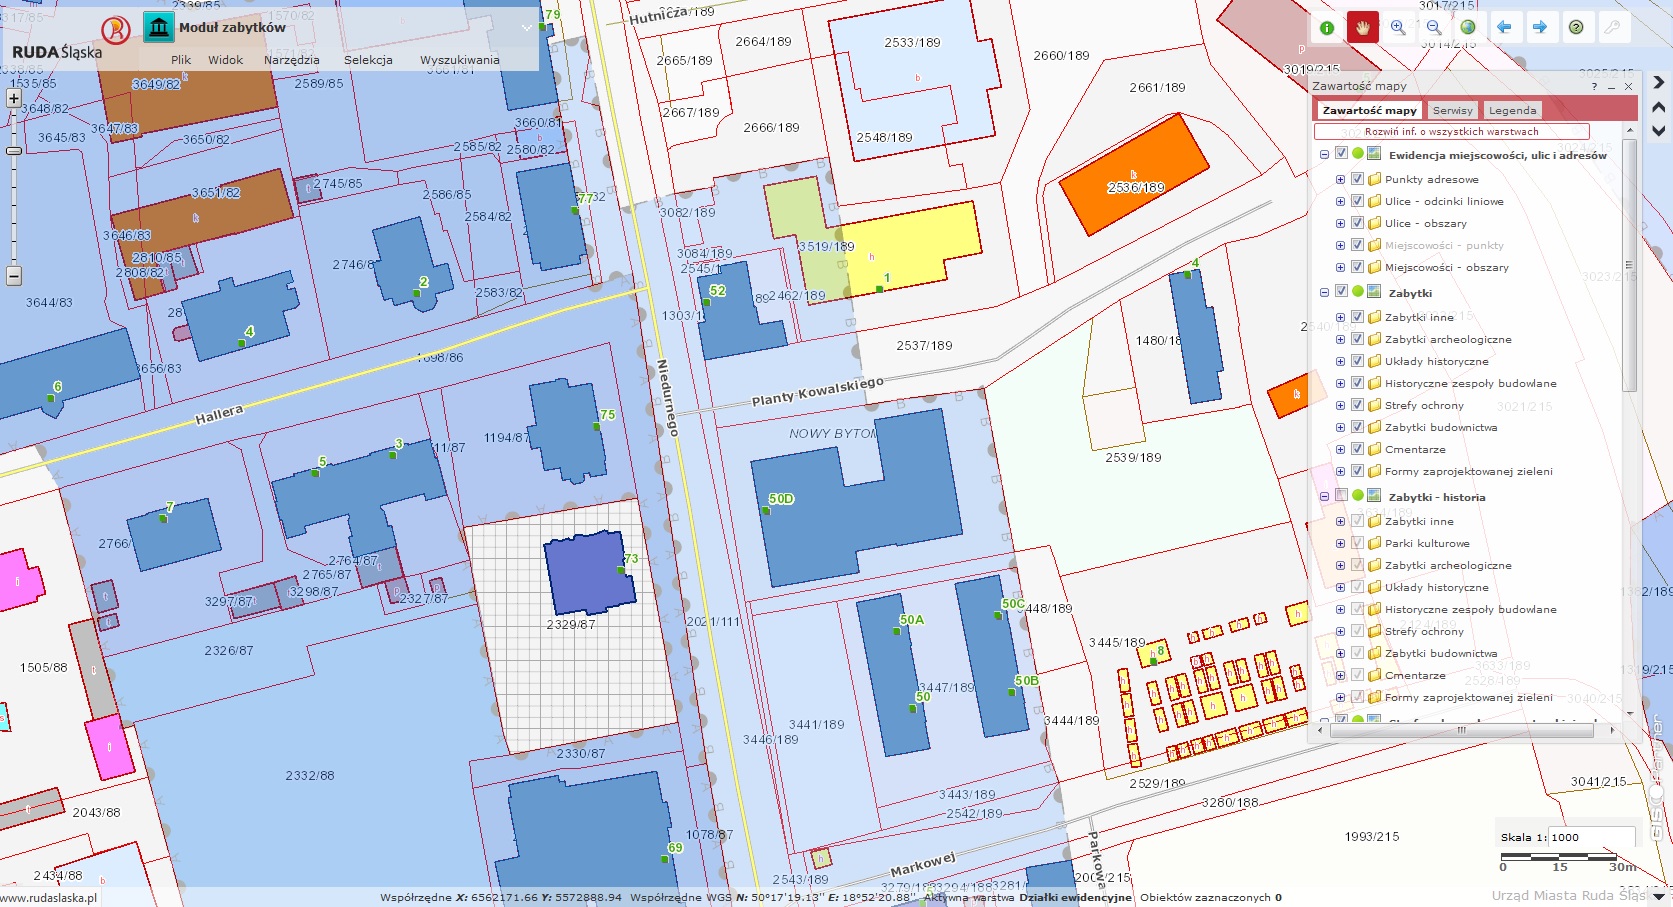Select the hand pan tool
The width and height of the screenshot is (1673, 907).
[x=1362, y=27]
